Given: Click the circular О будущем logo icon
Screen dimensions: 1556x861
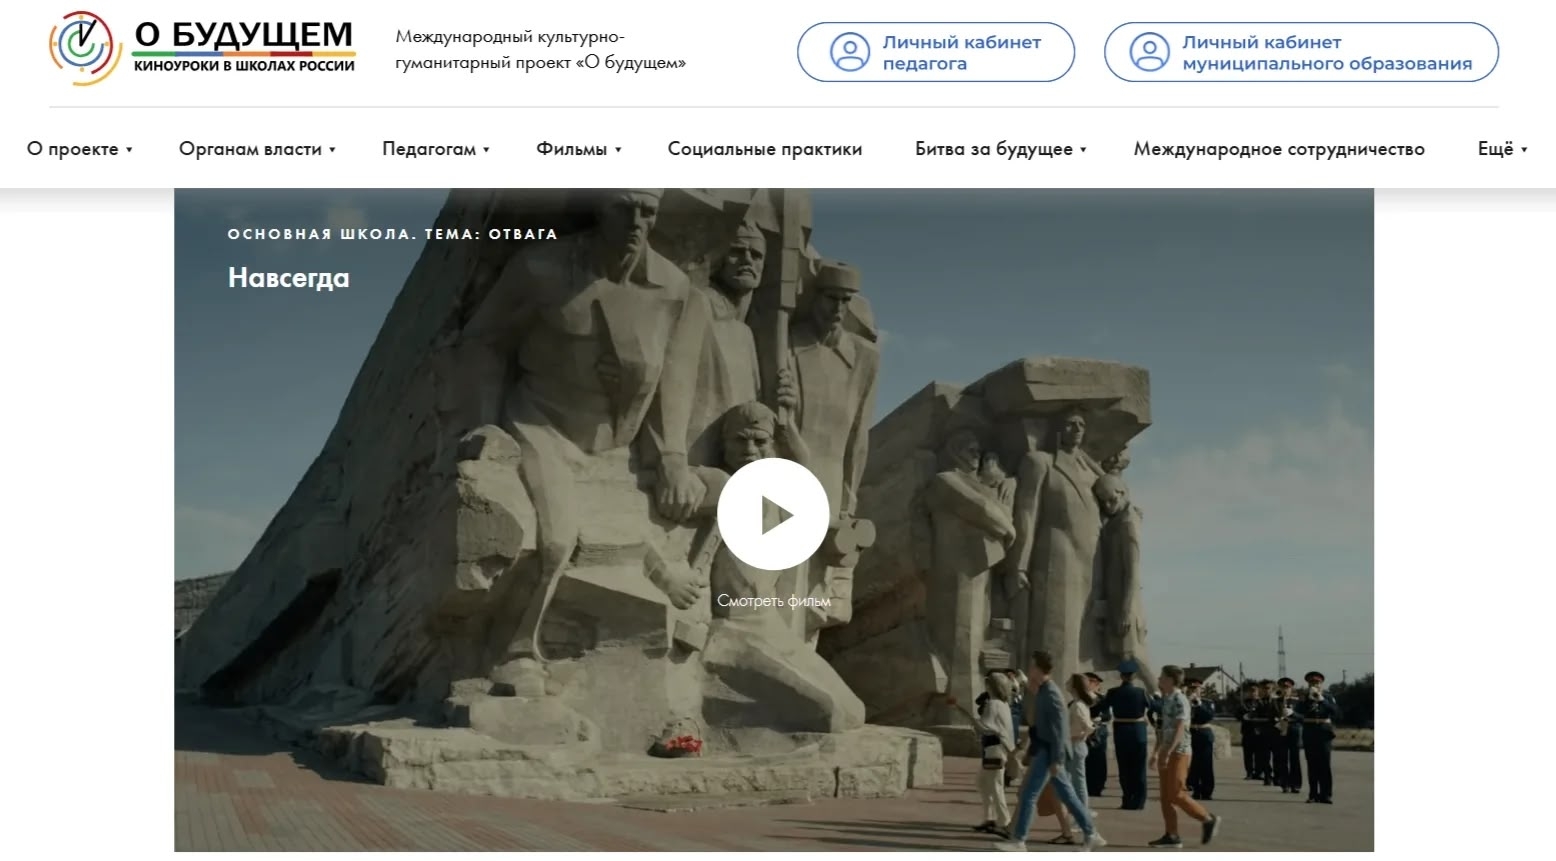Looking at the screenshot, I should 84,48.
